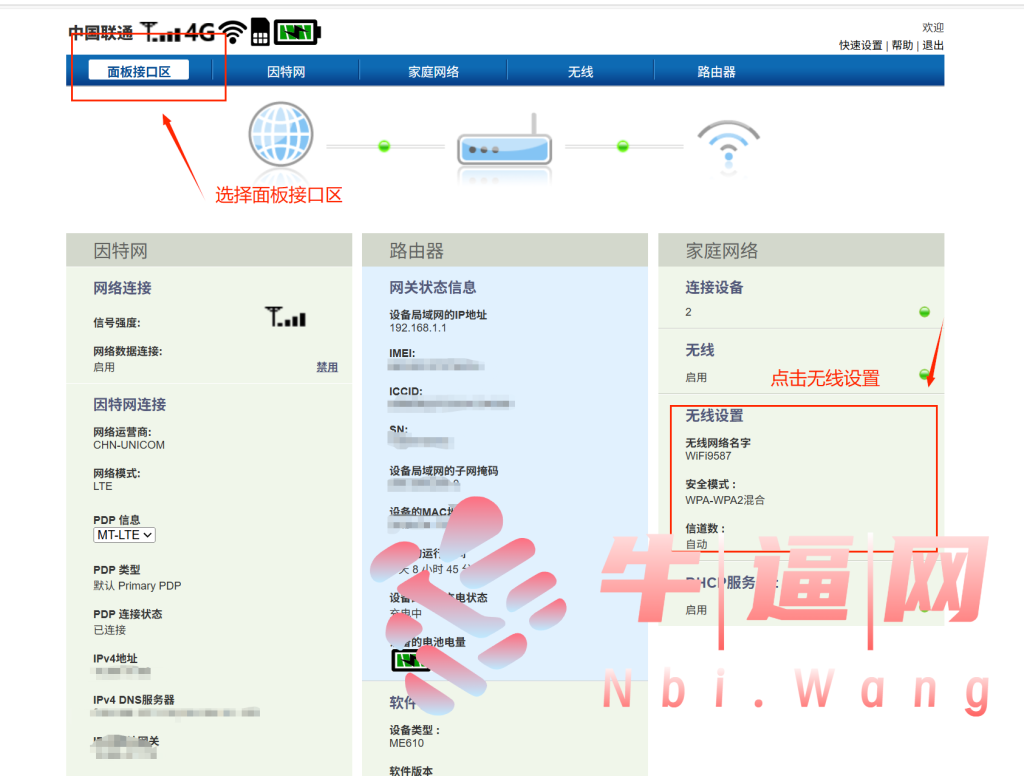
Task: Go to the 路由器 tab
Action: tap(716, 72)
